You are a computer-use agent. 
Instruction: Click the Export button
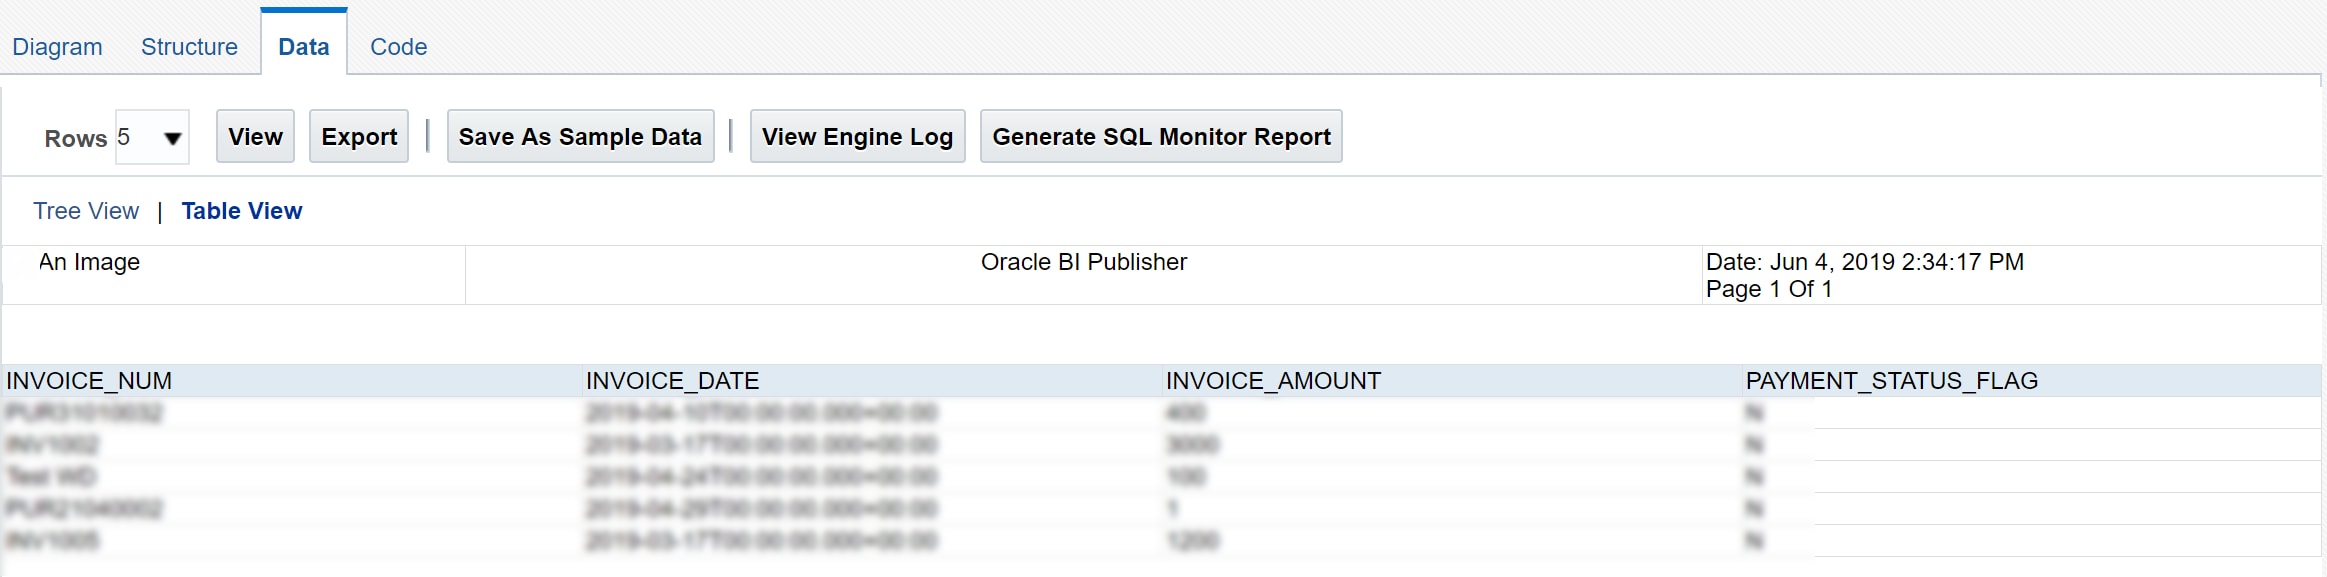pyautogui.click(x=359, y=137)
